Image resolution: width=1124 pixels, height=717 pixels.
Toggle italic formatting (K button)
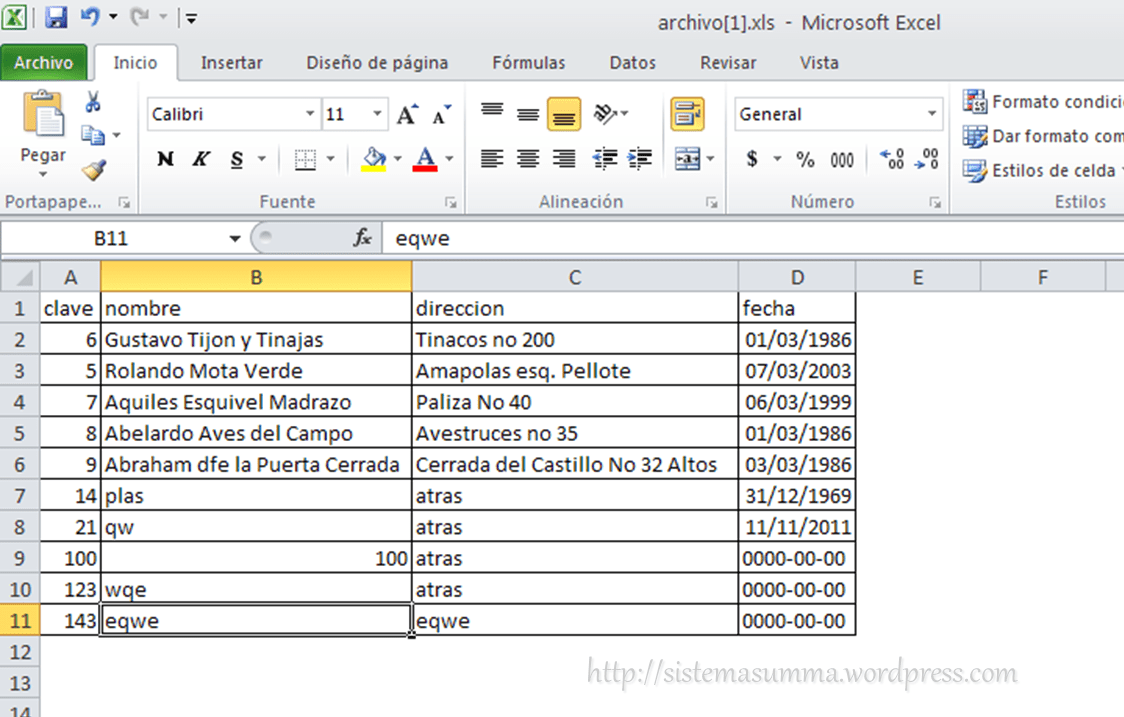(x=201, y=159)
